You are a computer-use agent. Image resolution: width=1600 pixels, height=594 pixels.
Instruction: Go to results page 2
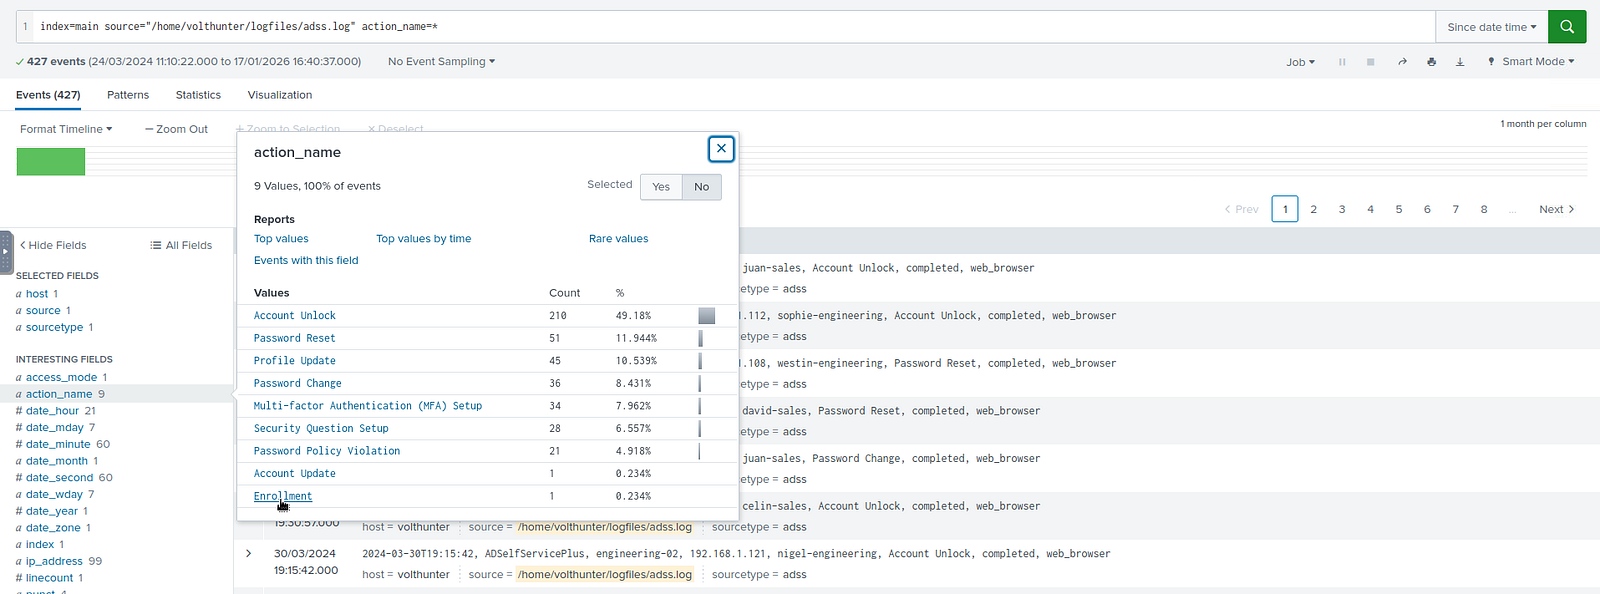coord(1313,209)
